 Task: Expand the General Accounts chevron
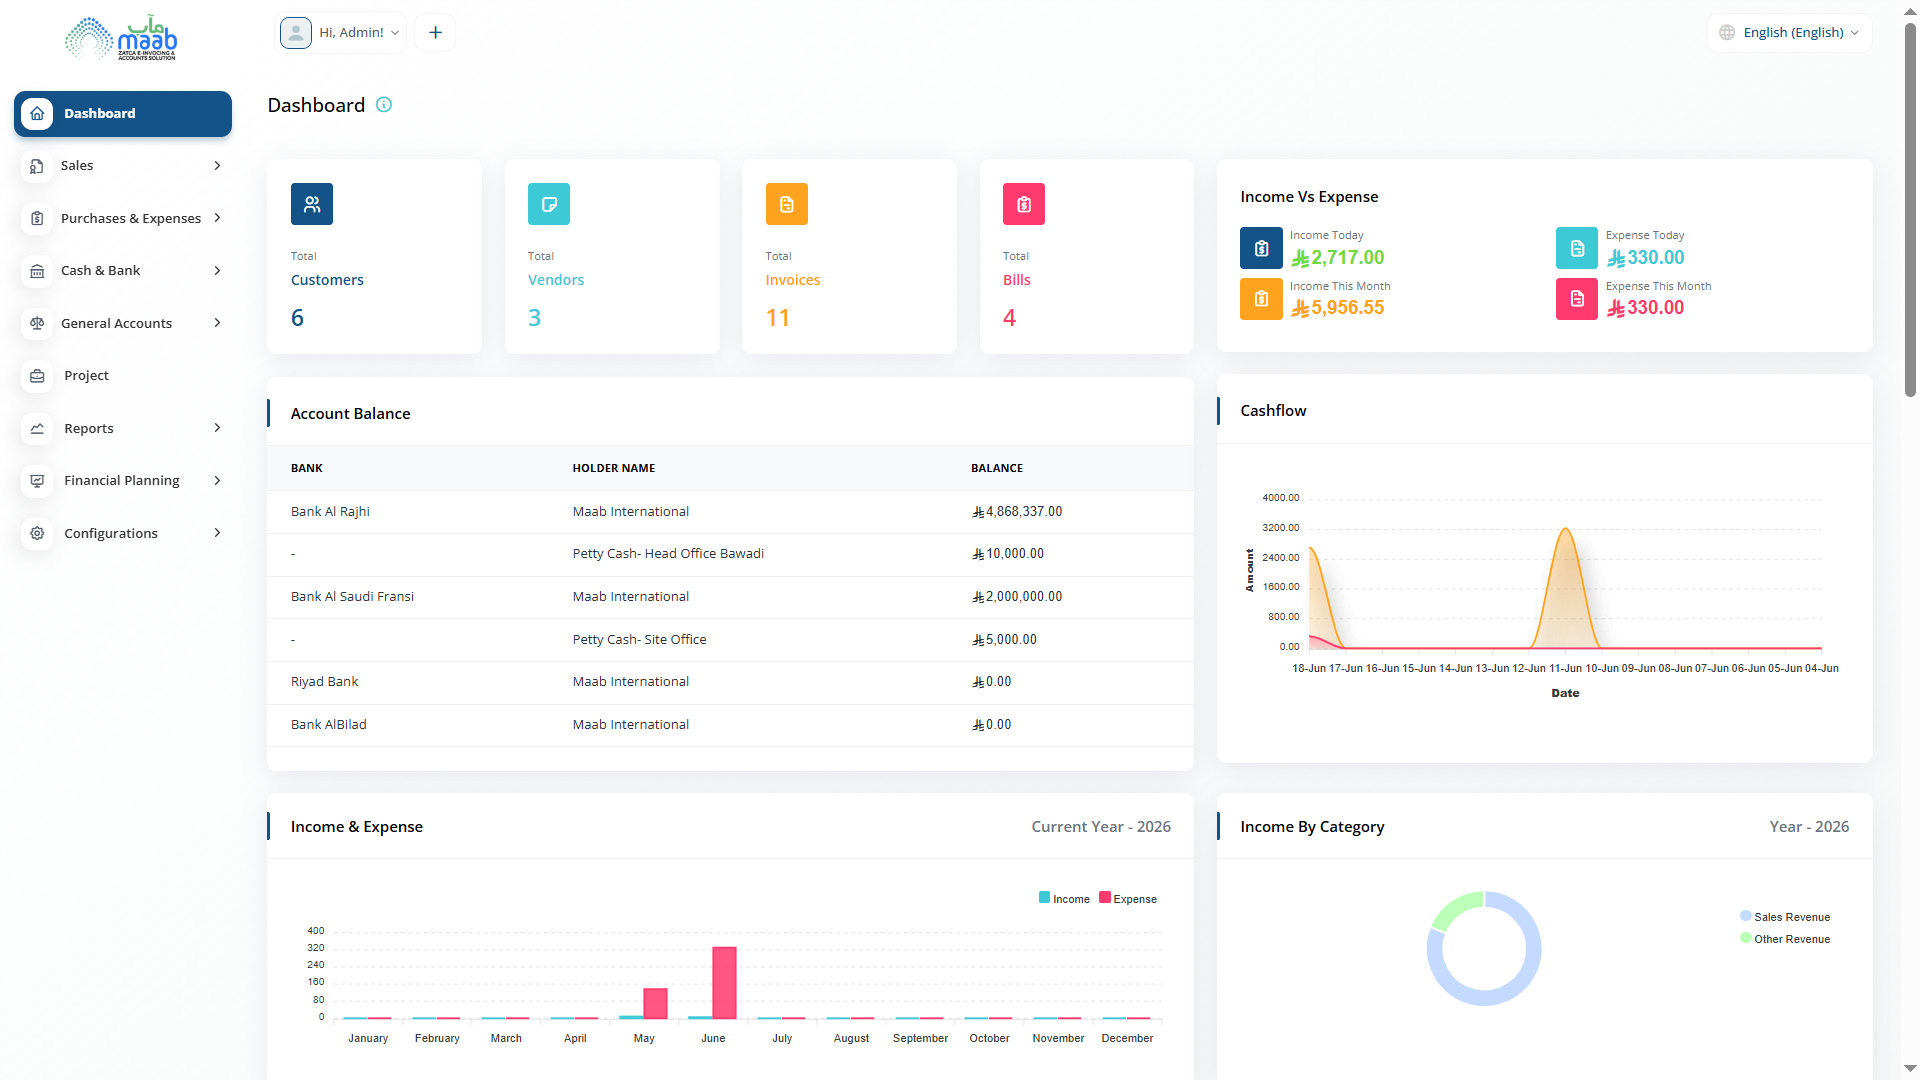click(217, 323)
